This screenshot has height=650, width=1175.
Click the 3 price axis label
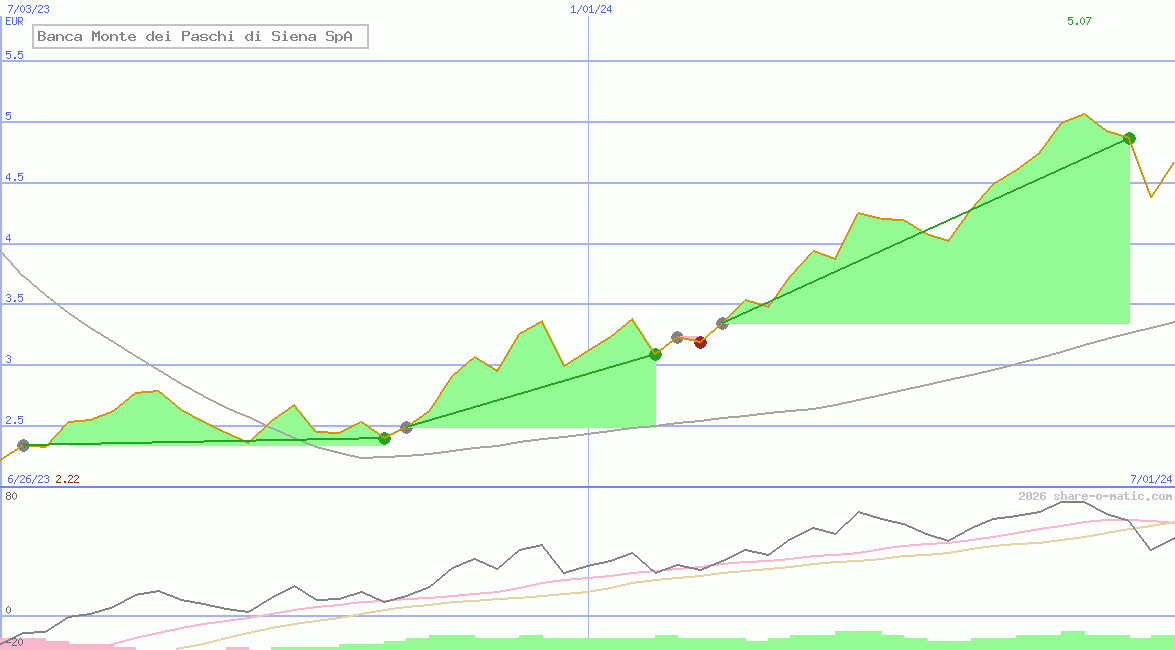[9, 359]
